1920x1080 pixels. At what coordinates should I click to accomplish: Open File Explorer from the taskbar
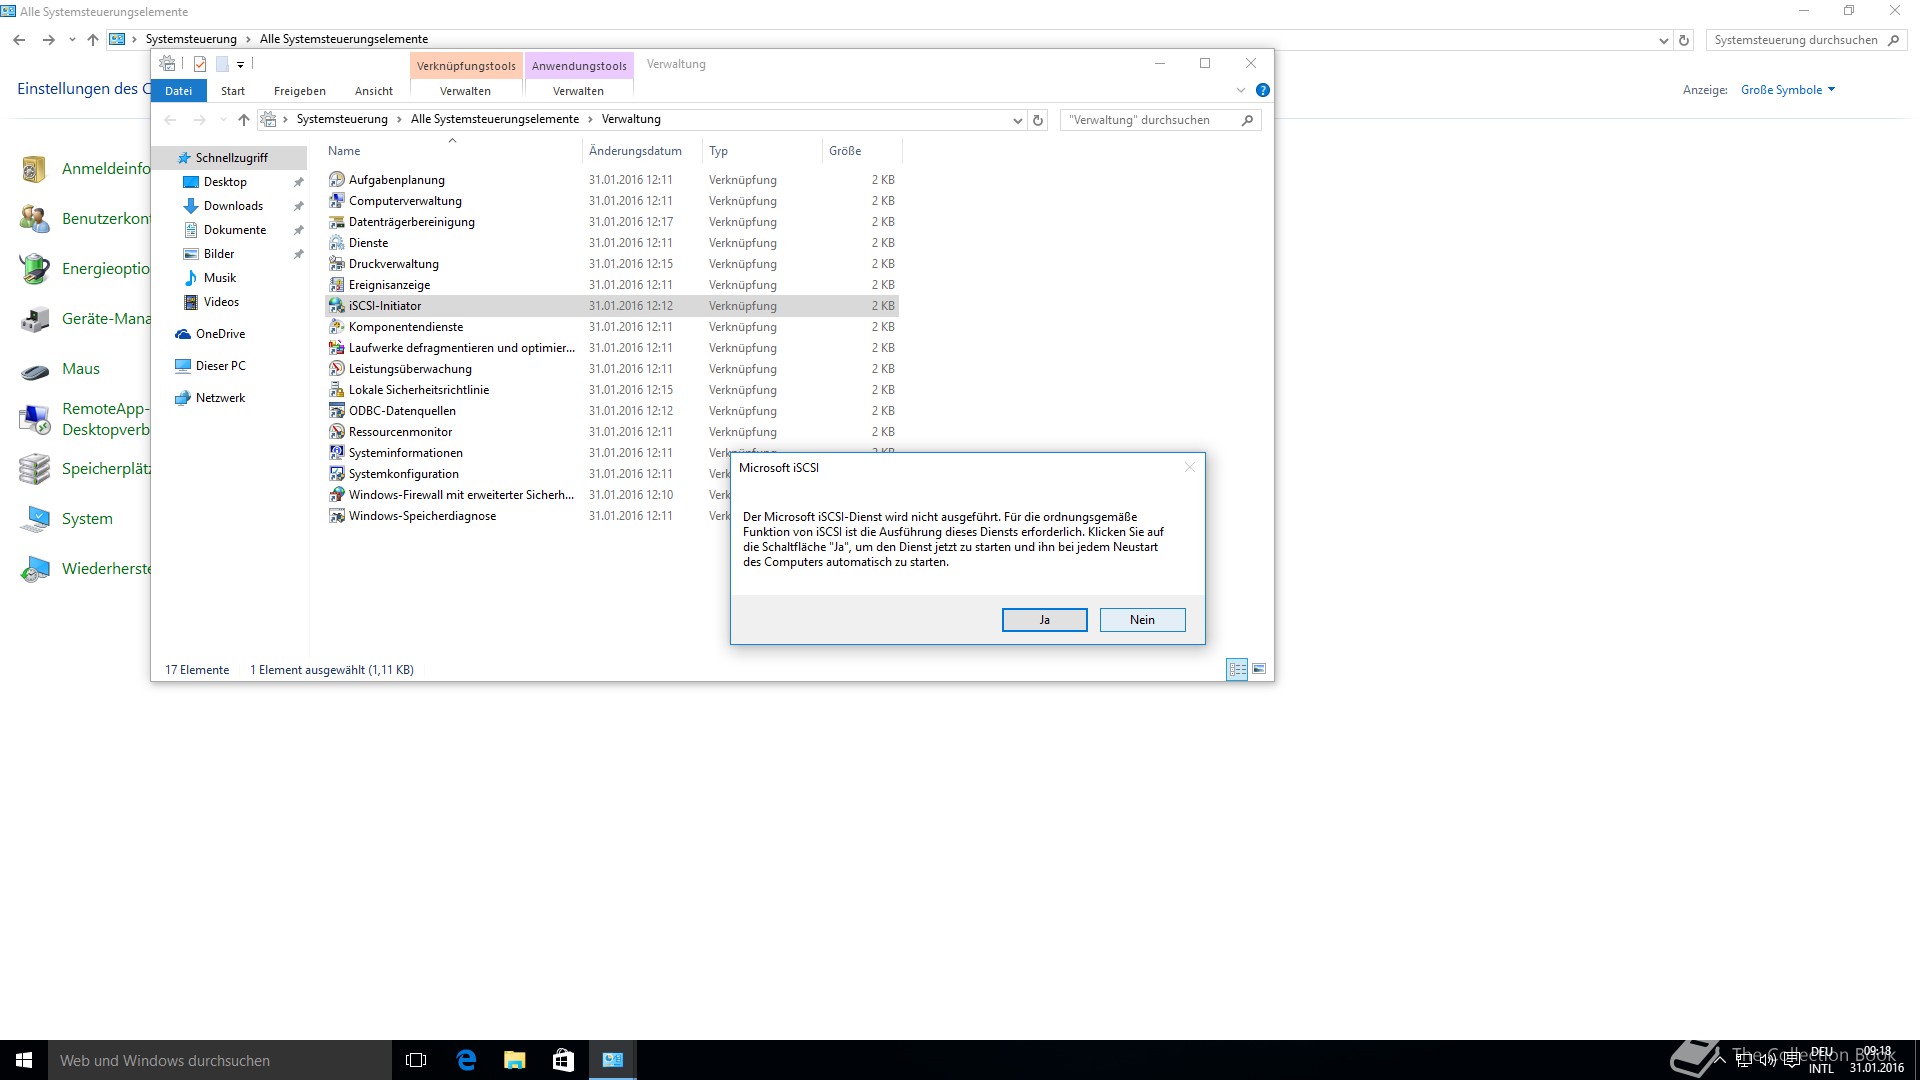515,1060
